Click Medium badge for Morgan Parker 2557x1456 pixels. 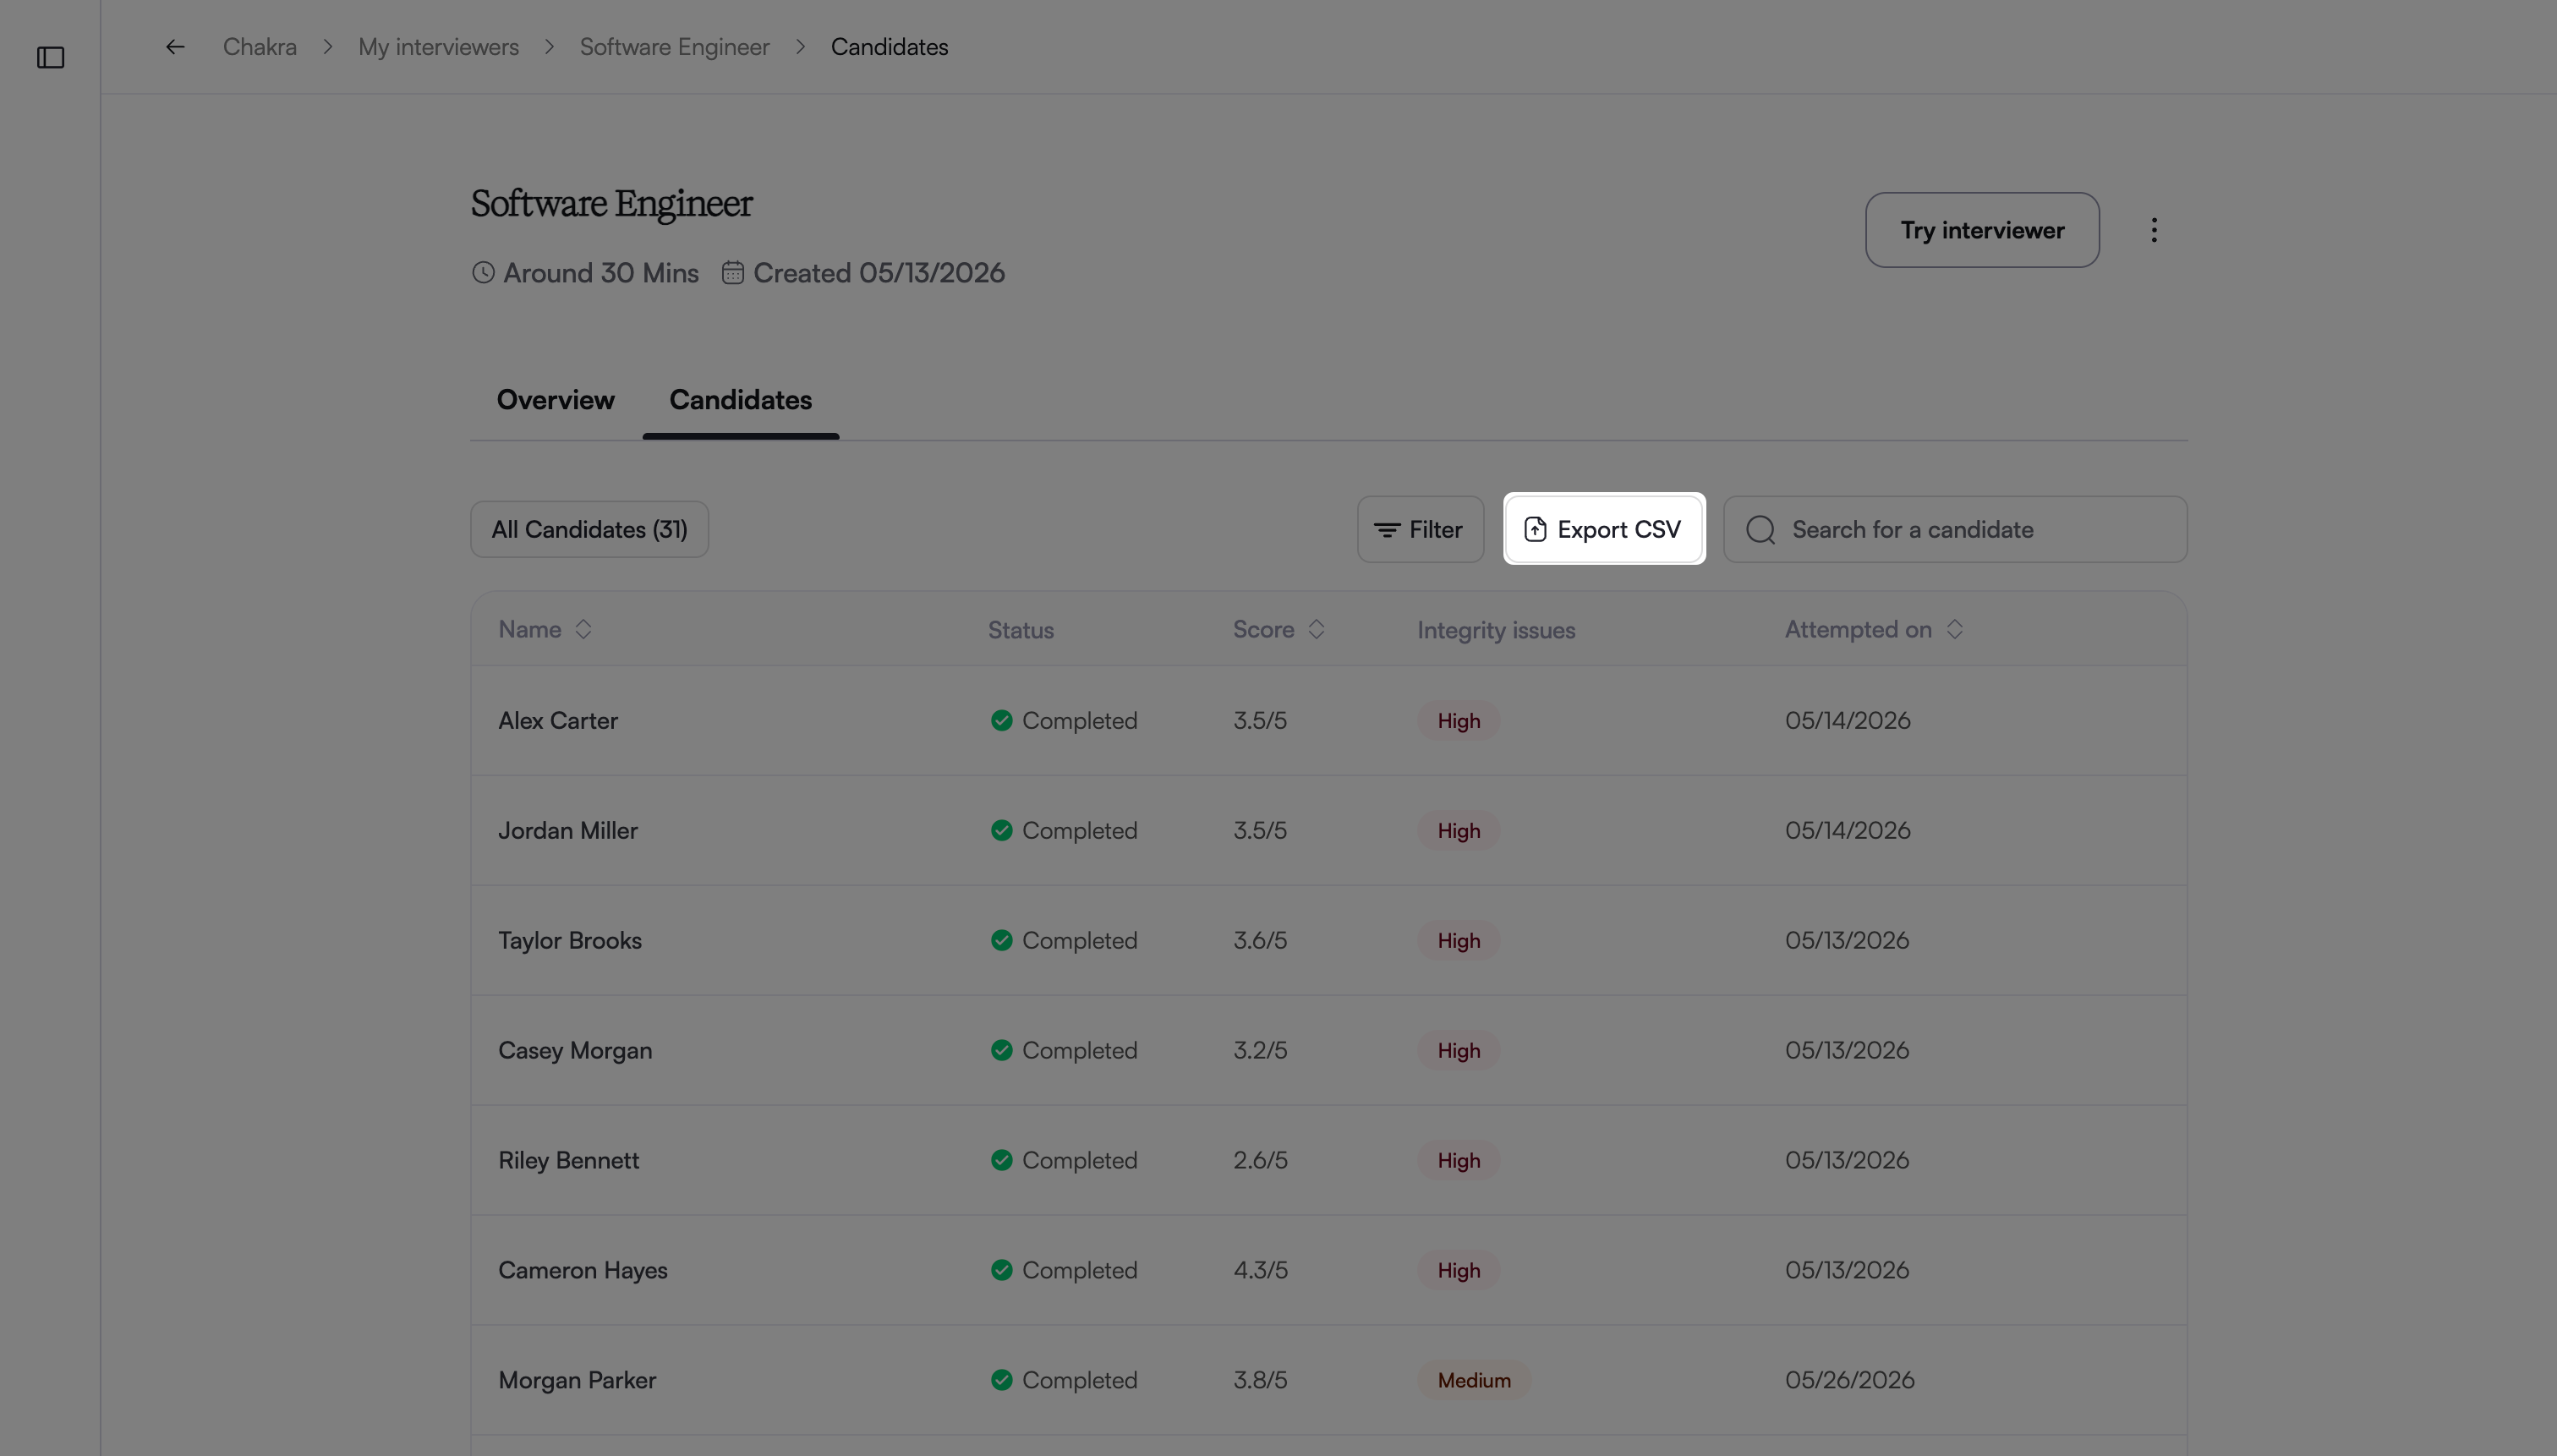(x=1474, y=1380)
